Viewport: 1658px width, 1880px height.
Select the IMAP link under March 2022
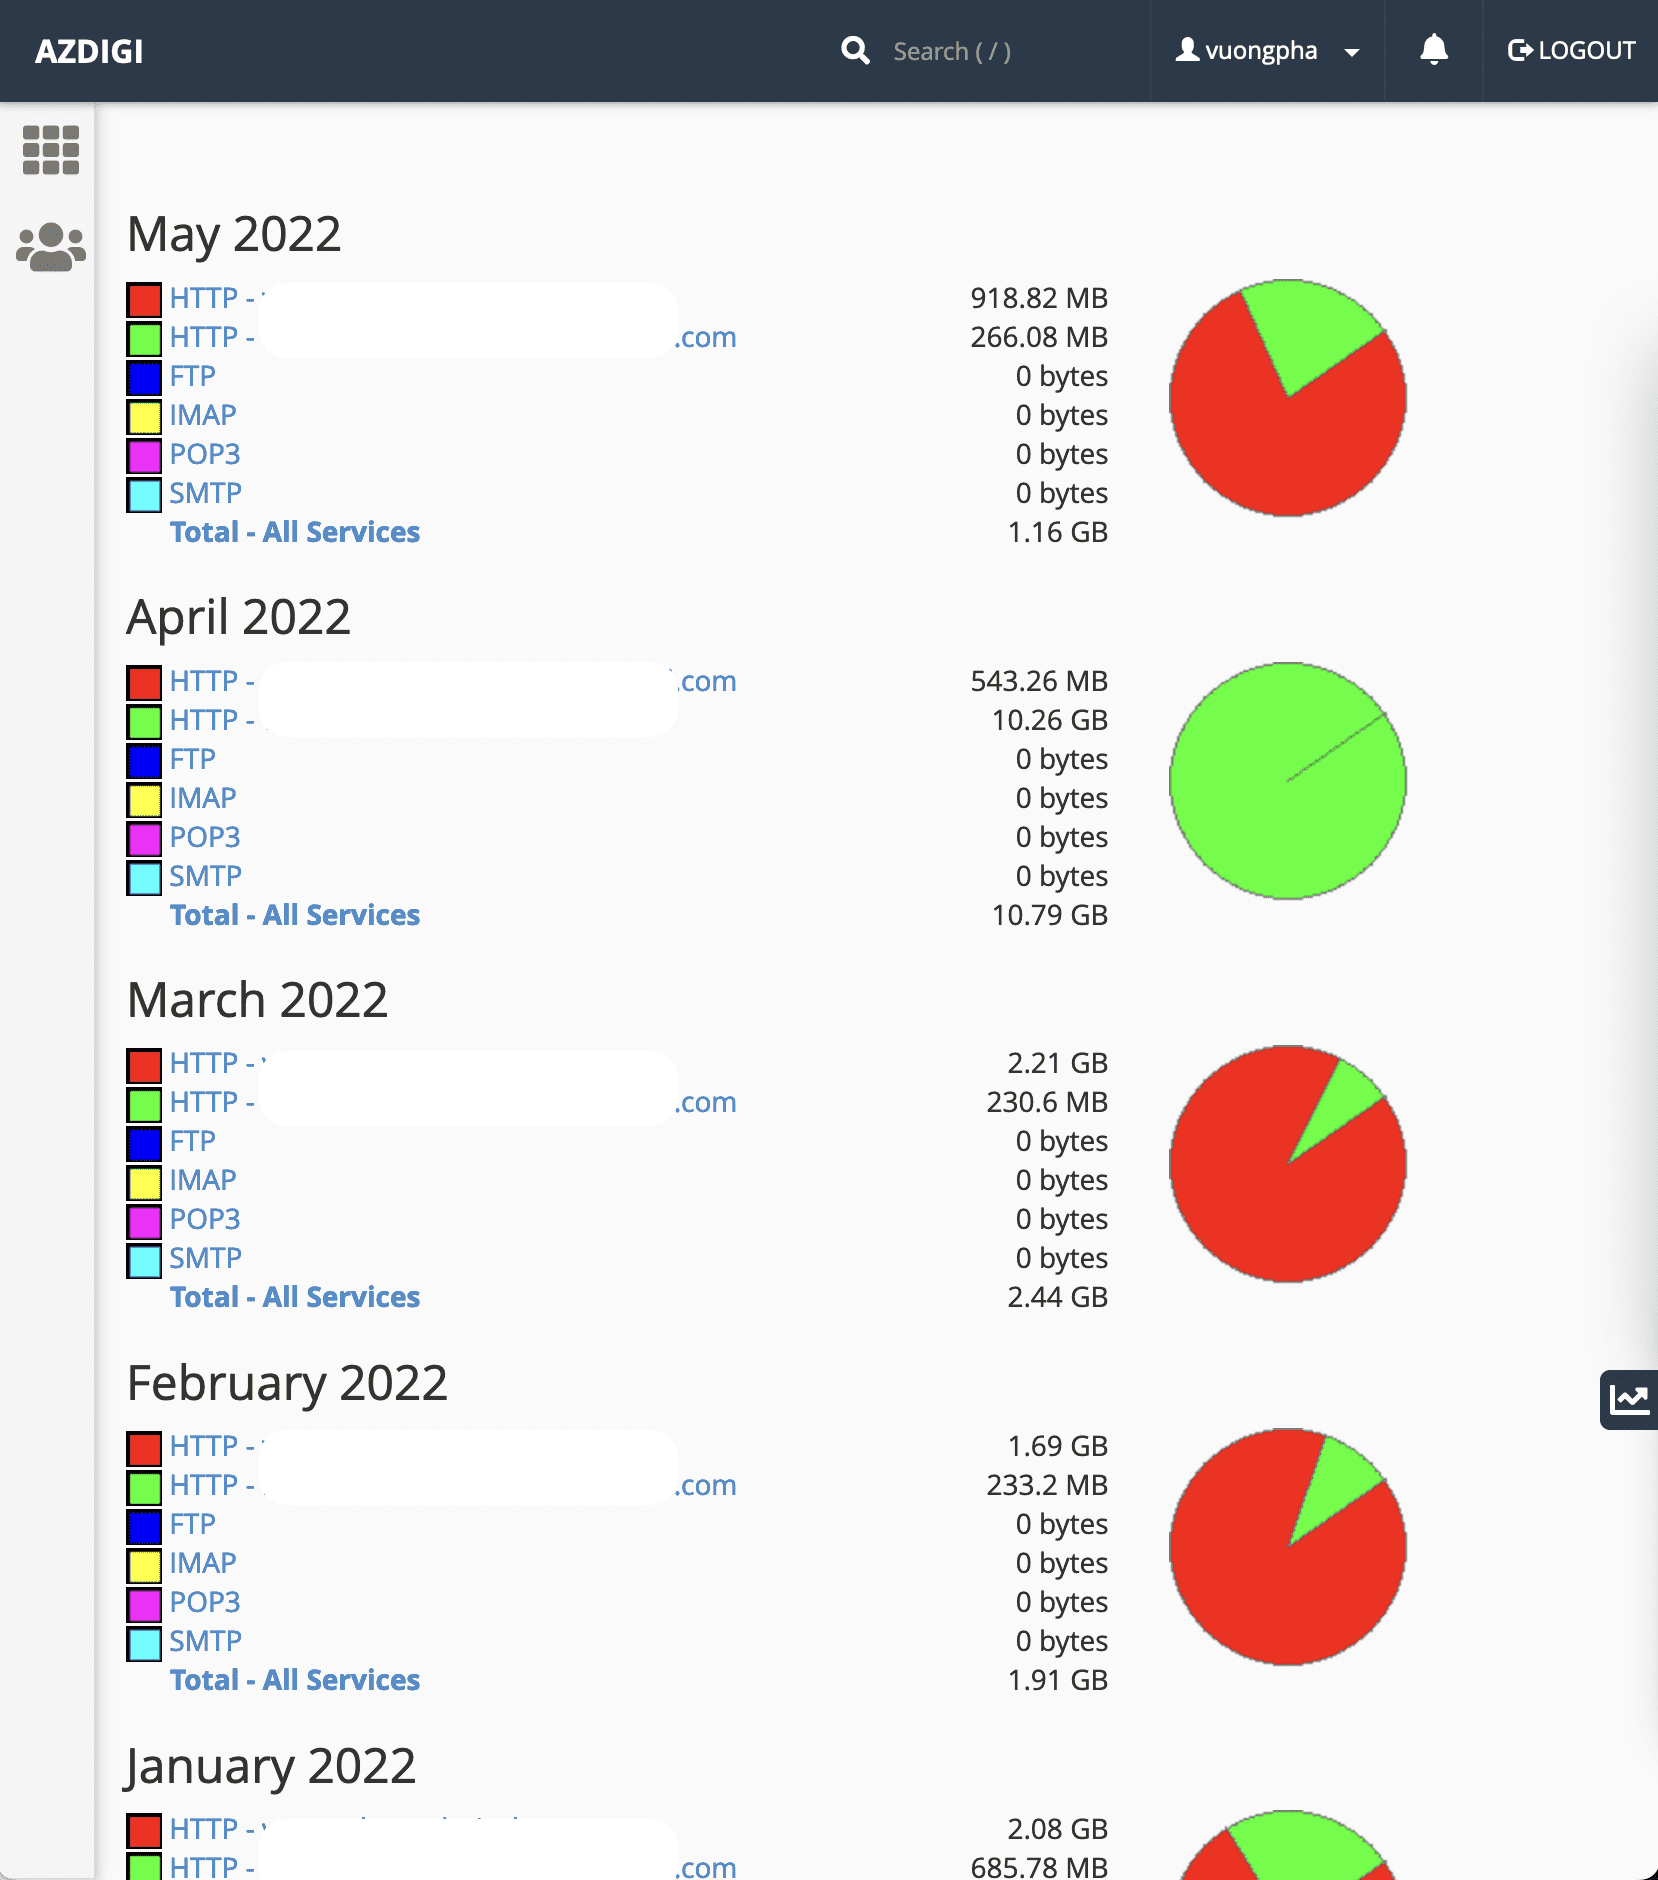pyautogui.click(x=203, y=1180)
